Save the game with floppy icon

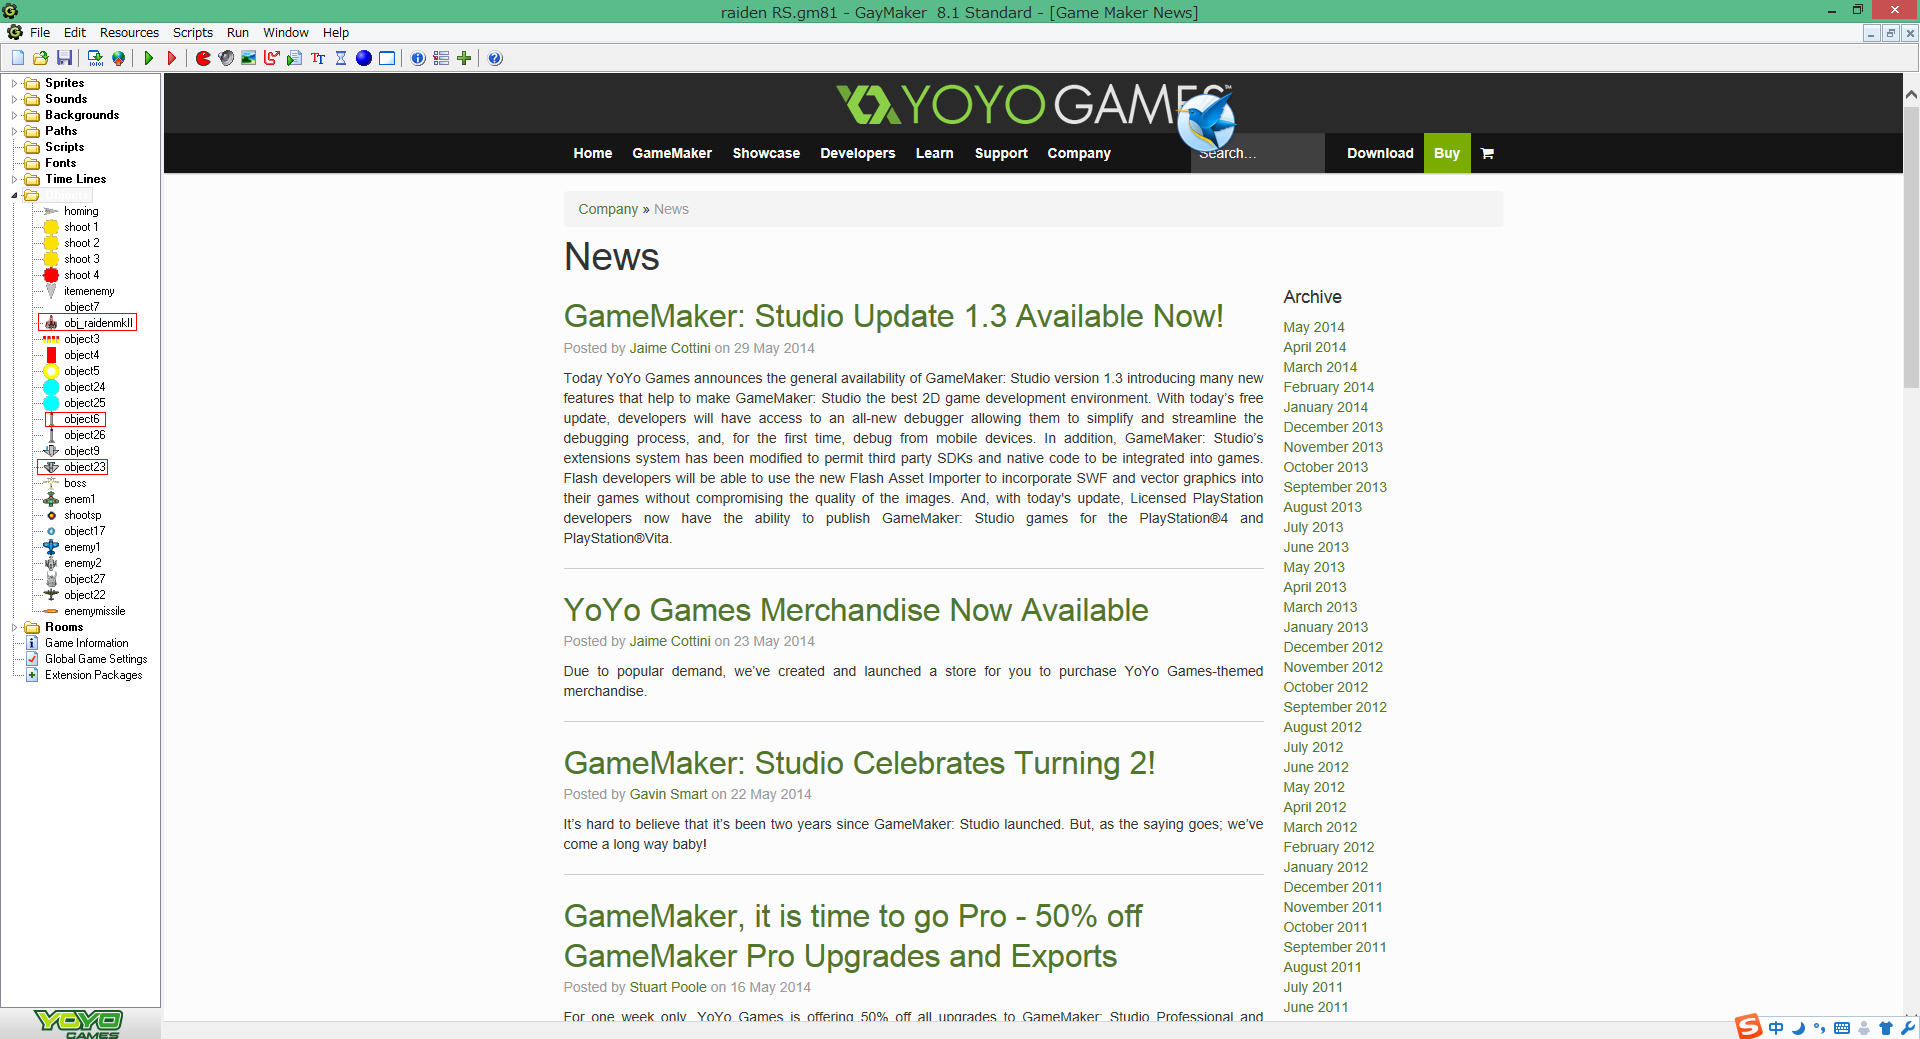pos(64,58)
